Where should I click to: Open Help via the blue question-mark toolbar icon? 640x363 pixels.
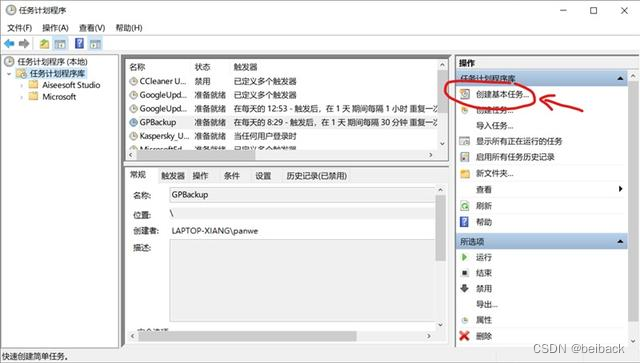(79, 43)
